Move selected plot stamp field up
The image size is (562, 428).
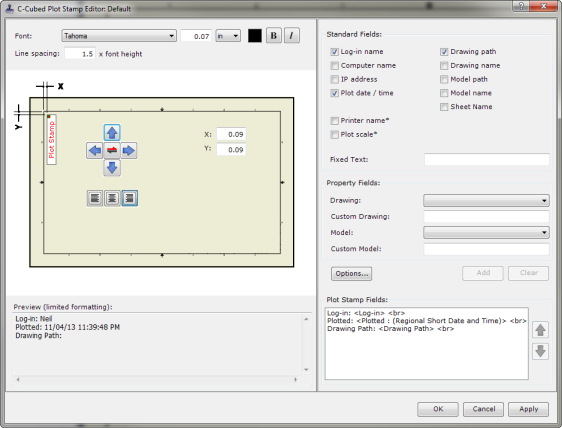pyautogui.click(x=540, y=330)
